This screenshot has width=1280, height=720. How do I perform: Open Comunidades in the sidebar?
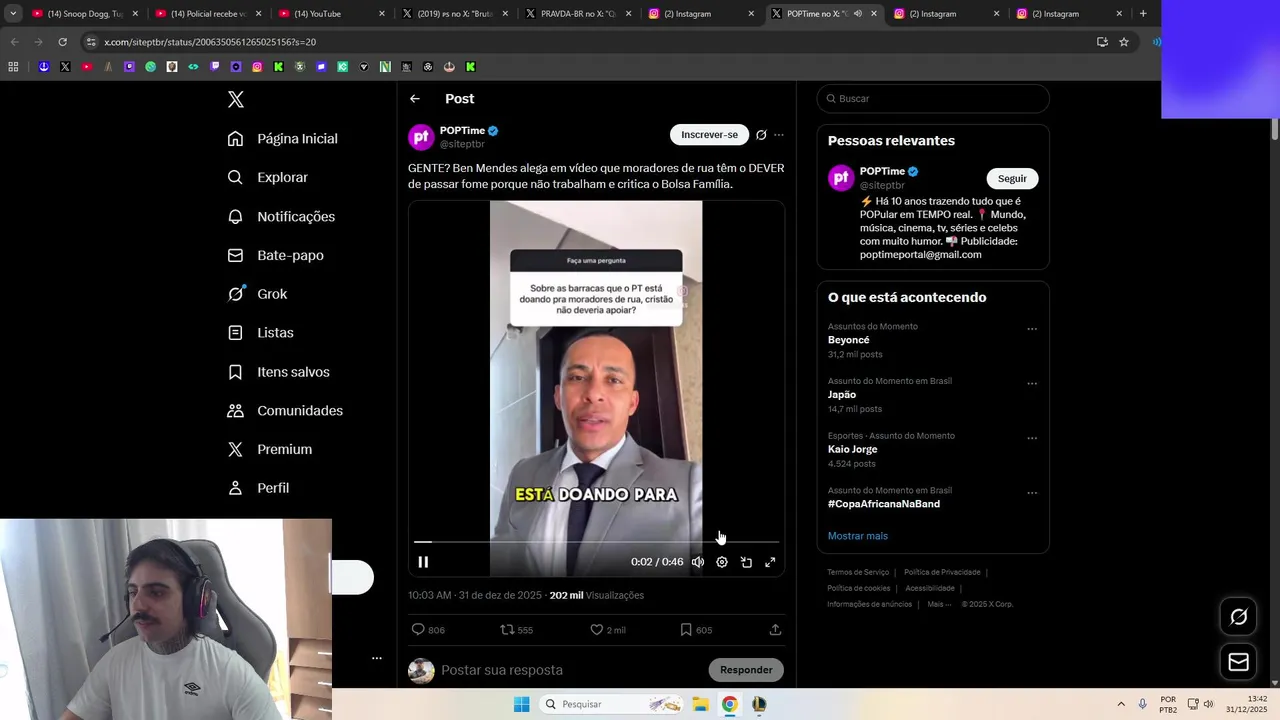tap(285, 410)
